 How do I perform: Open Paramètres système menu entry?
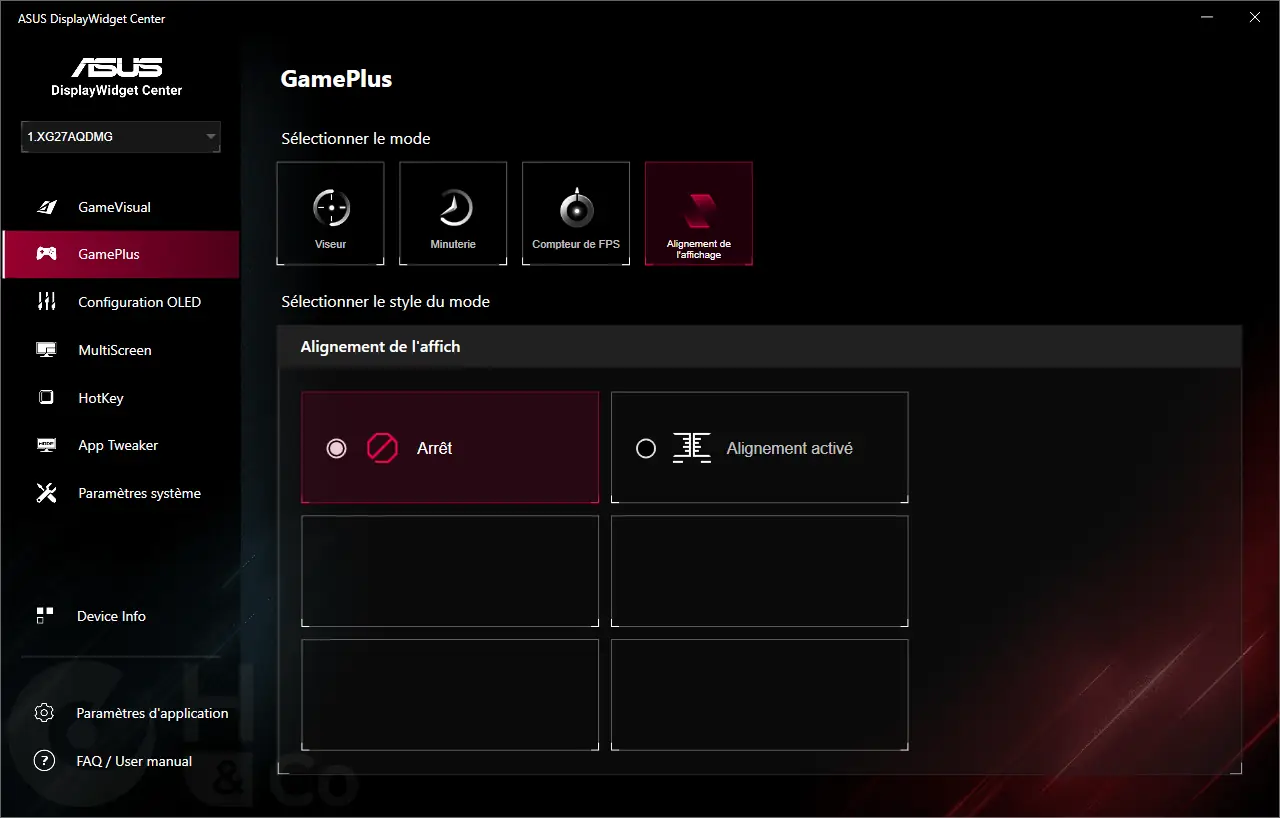120,493
